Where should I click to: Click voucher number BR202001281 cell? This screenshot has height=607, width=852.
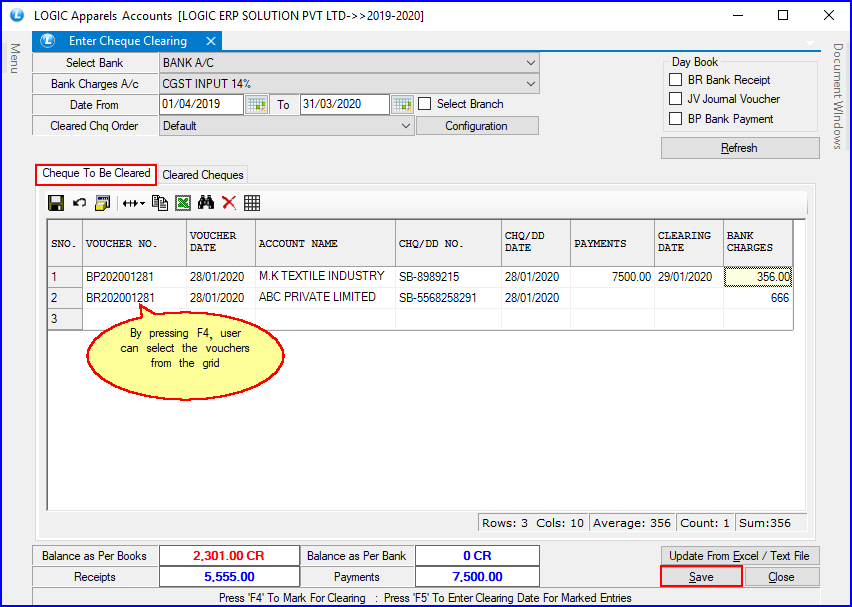[x=134, y=298]
